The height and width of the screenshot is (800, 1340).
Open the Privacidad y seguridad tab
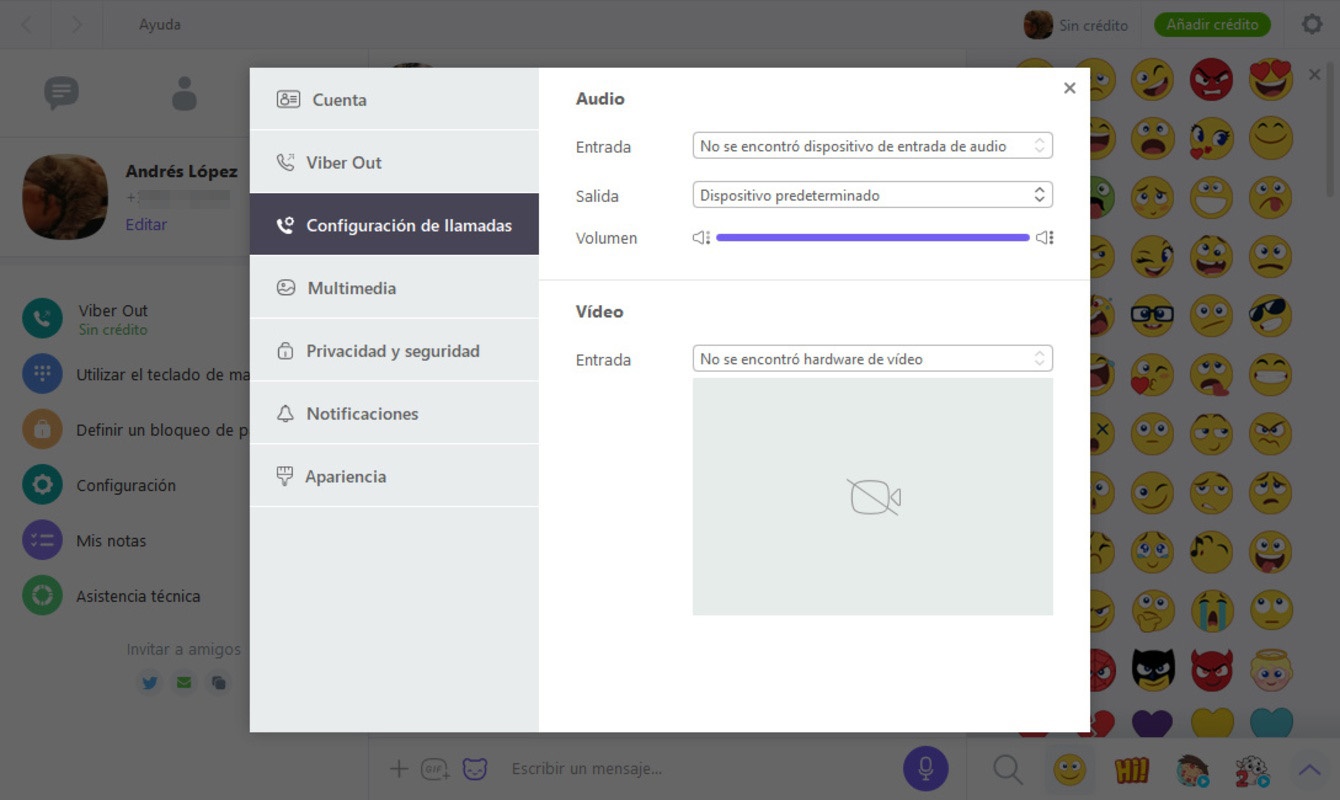click(394, 351)
